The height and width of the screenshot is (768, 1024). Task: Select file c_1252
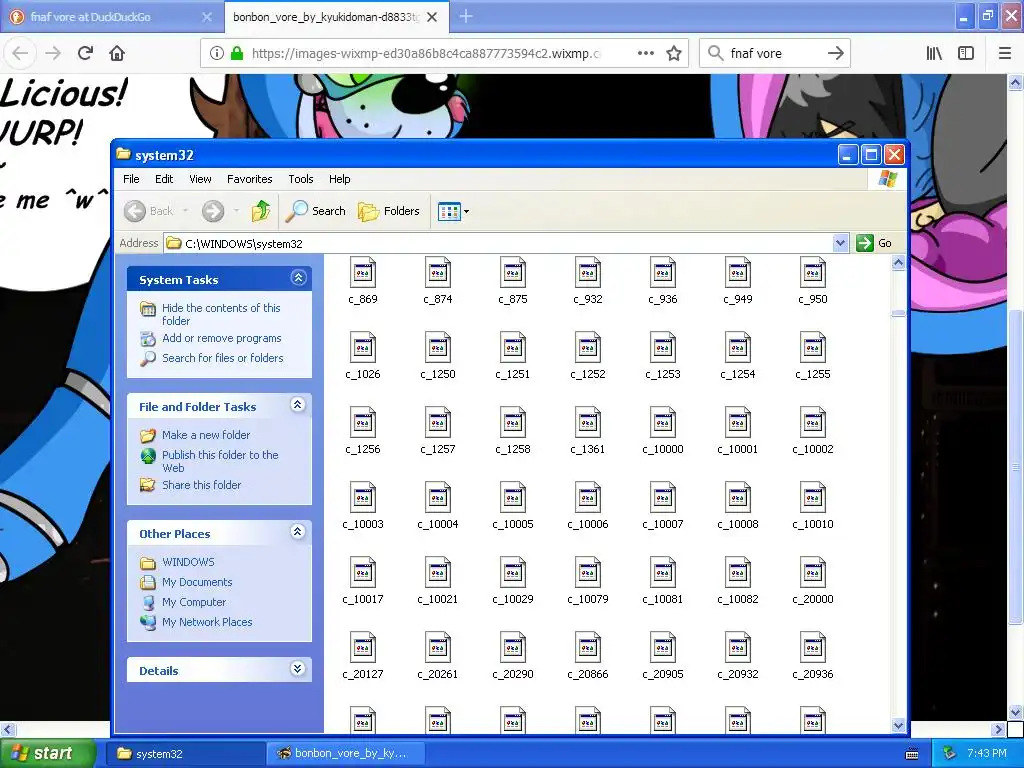588,357
